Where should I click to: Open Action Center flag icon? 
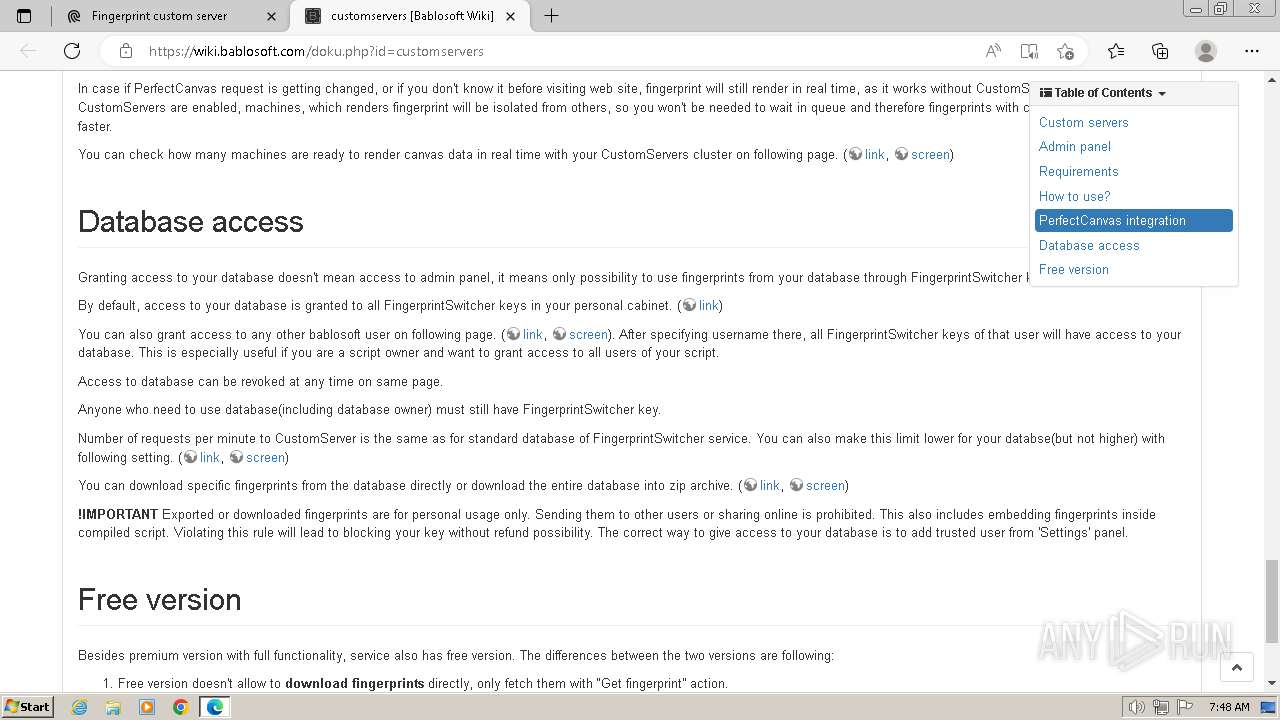1184,707
